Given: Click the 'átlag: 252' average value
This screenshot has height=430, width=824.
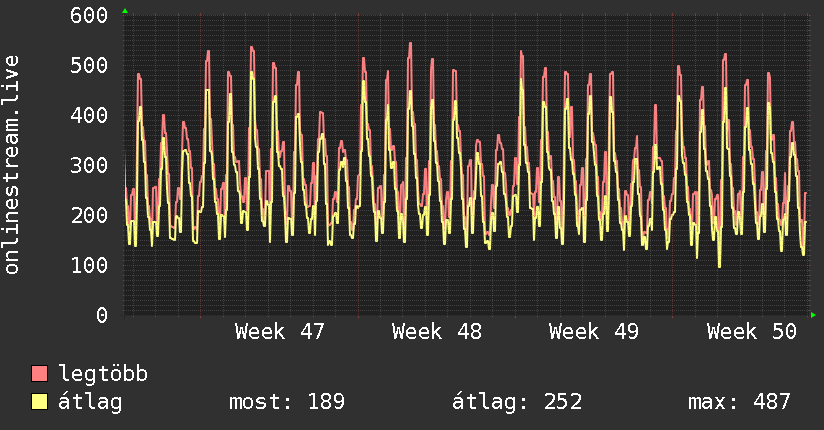Looking at the screenshot, I should pyautogui.click(x=517, y=402).
